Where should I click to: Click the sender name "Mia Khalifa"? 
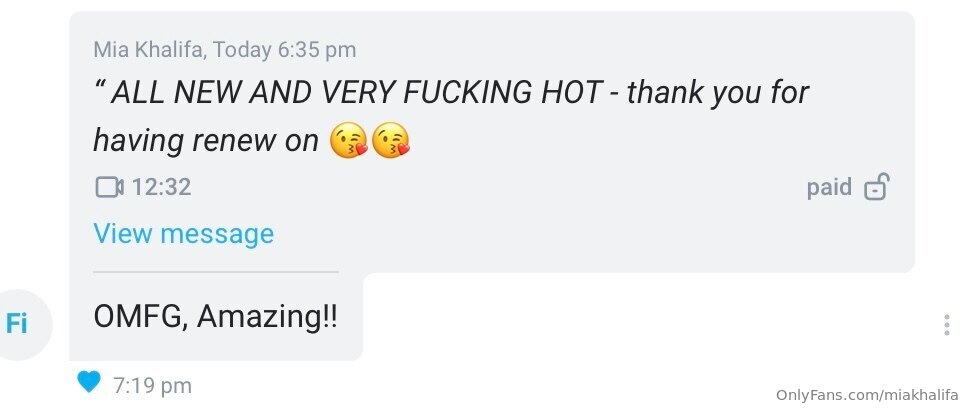[x=149, y=49]
